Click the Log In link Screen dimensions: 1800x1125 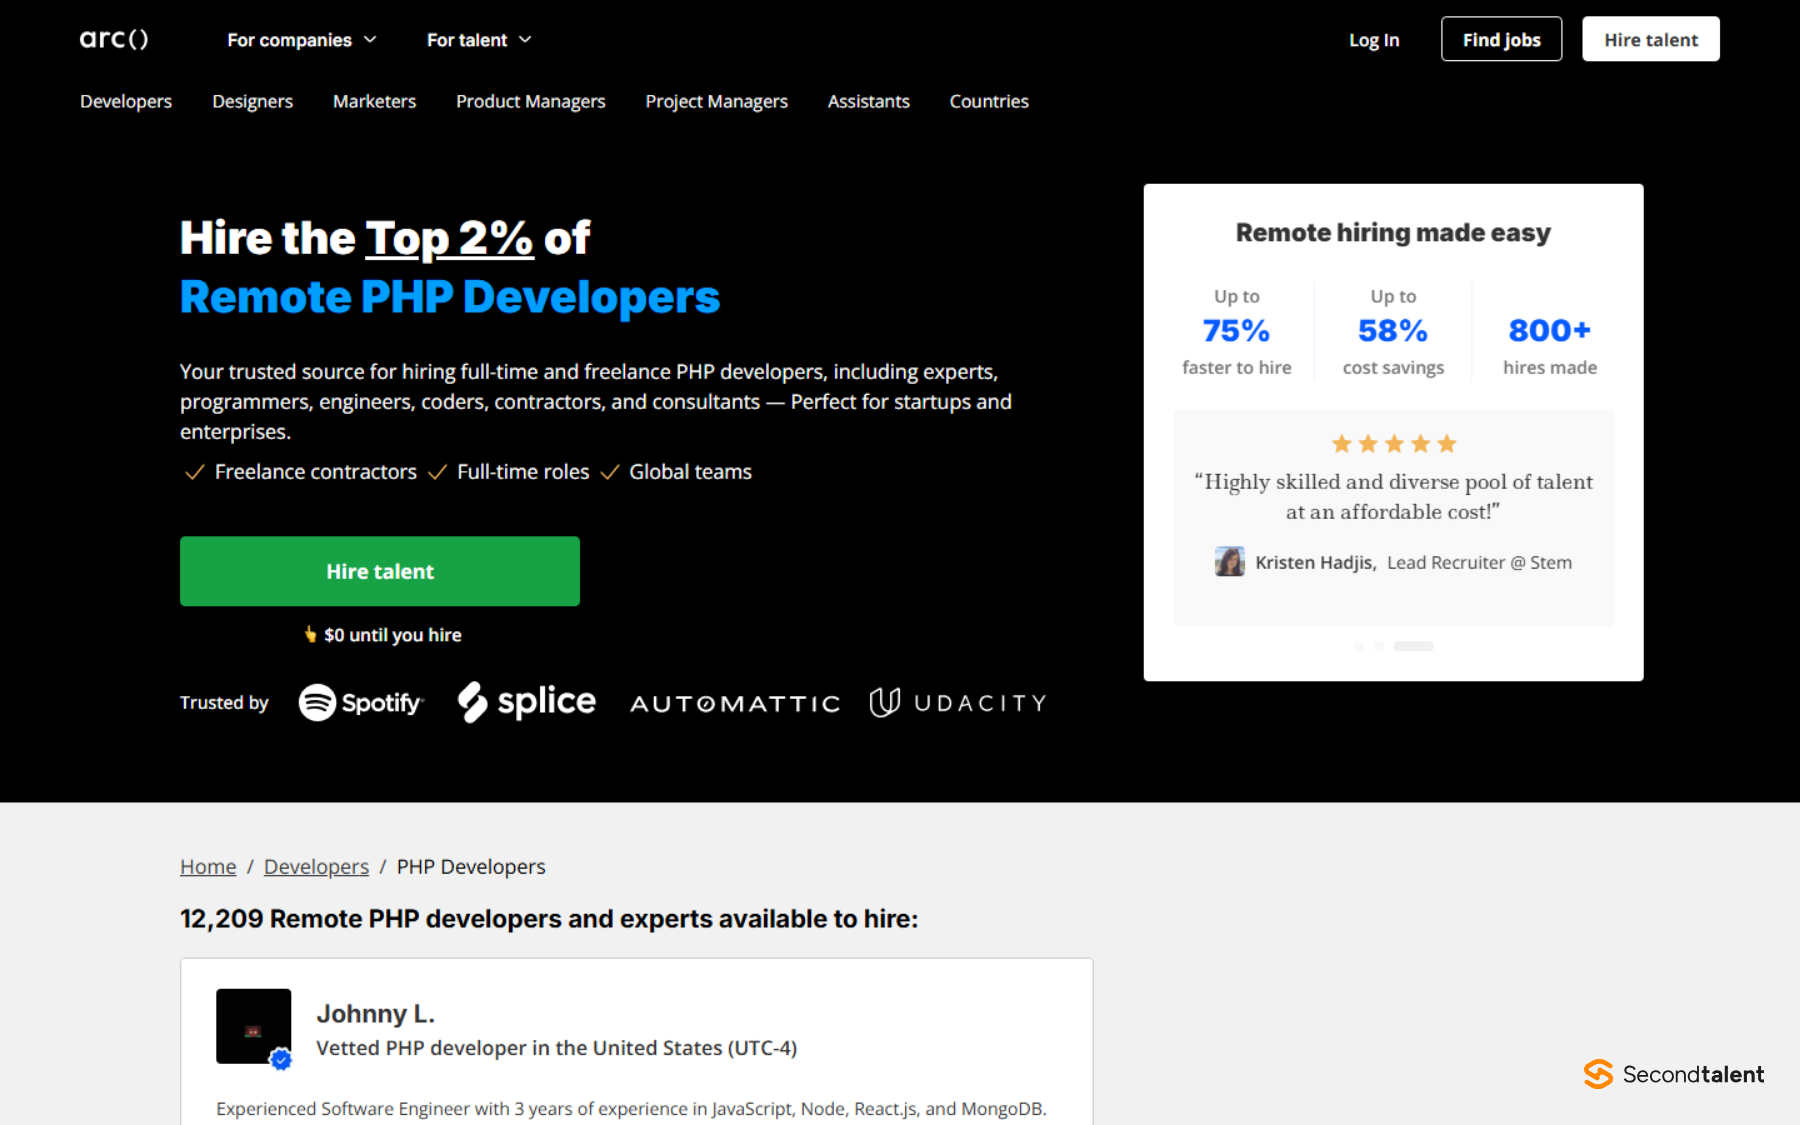[x=1374, y=40]
